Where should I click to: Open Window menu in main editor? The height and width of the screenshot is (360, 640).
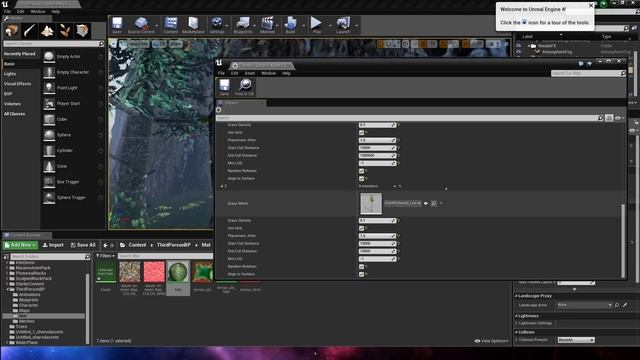point(38,11)
